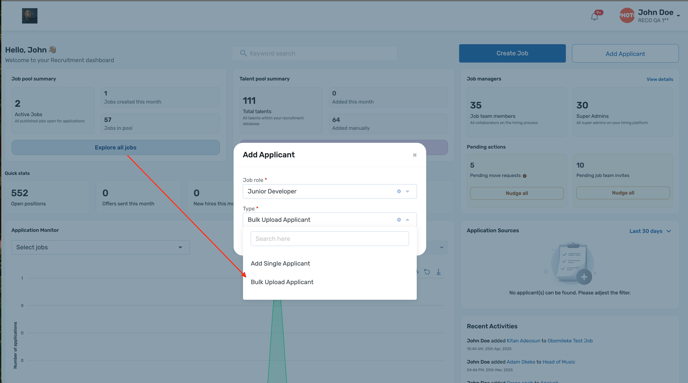
Task: Choose Bulk Upload Applicant in the list
Action: pos(282,282)
